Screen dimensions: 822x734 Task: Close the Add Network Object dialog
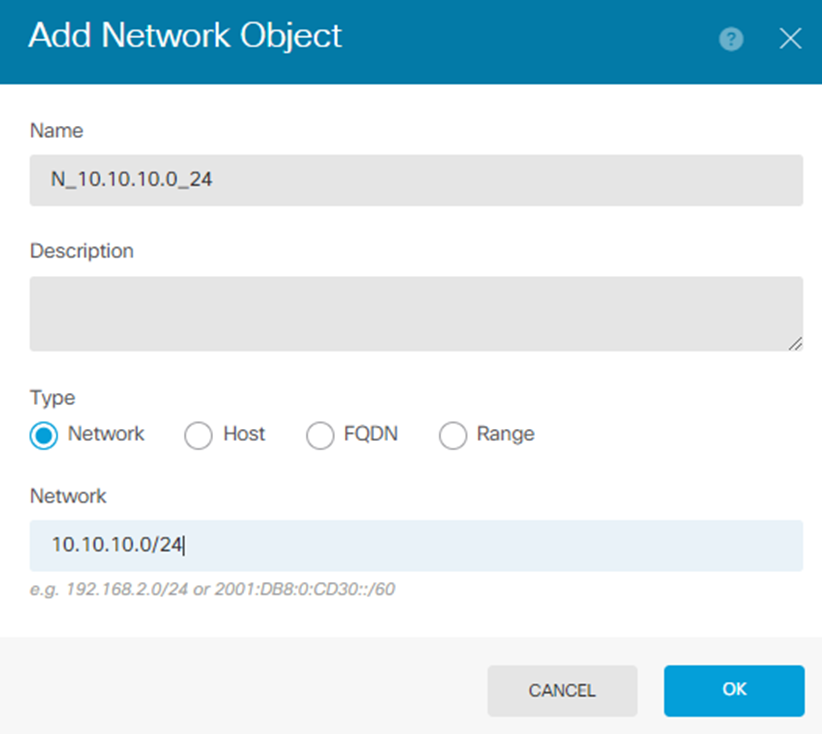[790, 39]
